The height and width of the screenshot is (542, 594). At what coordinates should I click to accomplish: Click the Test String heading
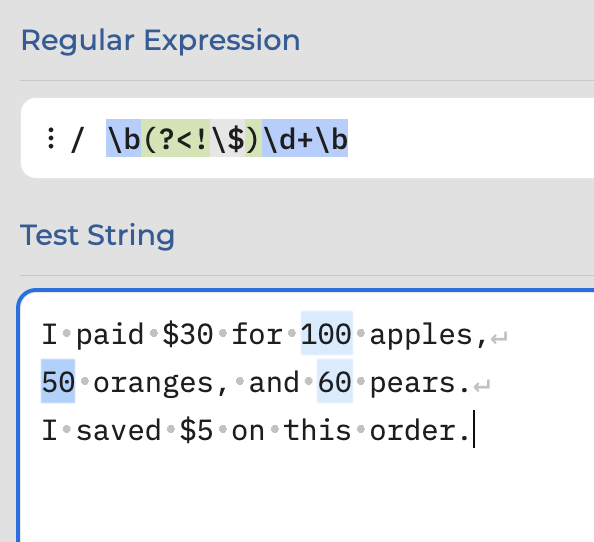[x=97, y=236]
